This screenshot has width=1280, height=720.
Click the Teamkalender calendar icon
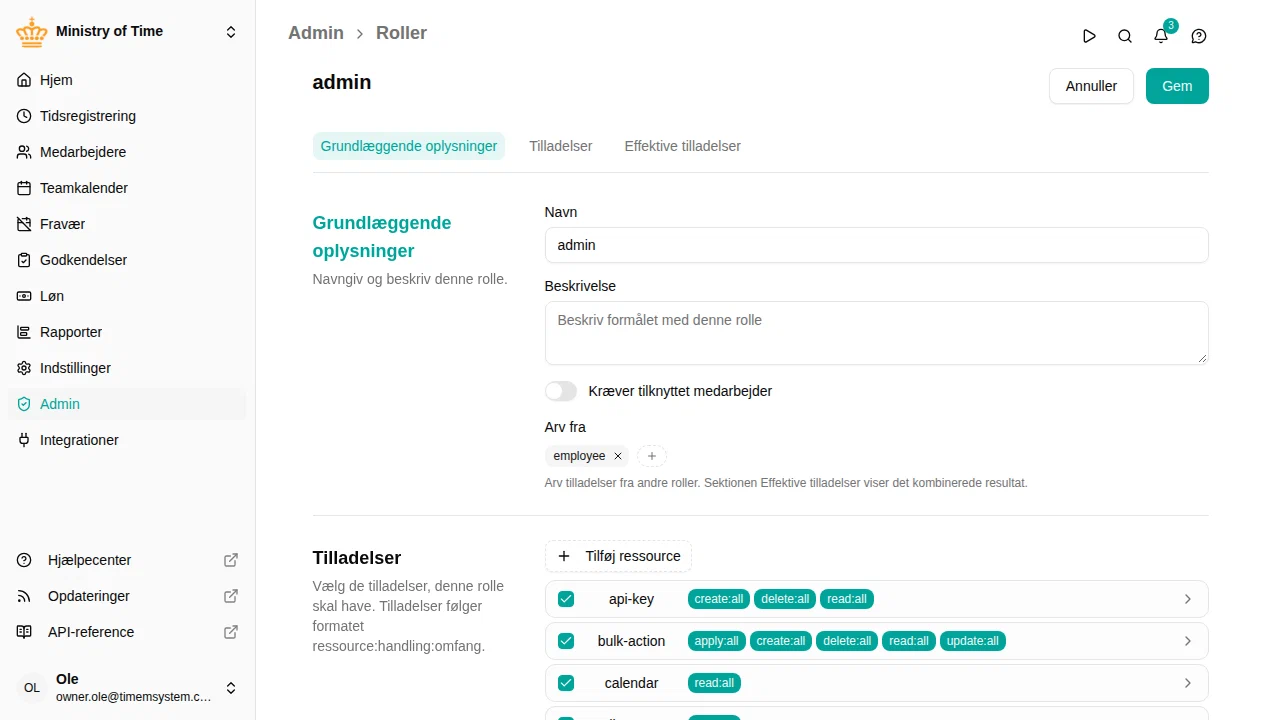coord(25,188)
